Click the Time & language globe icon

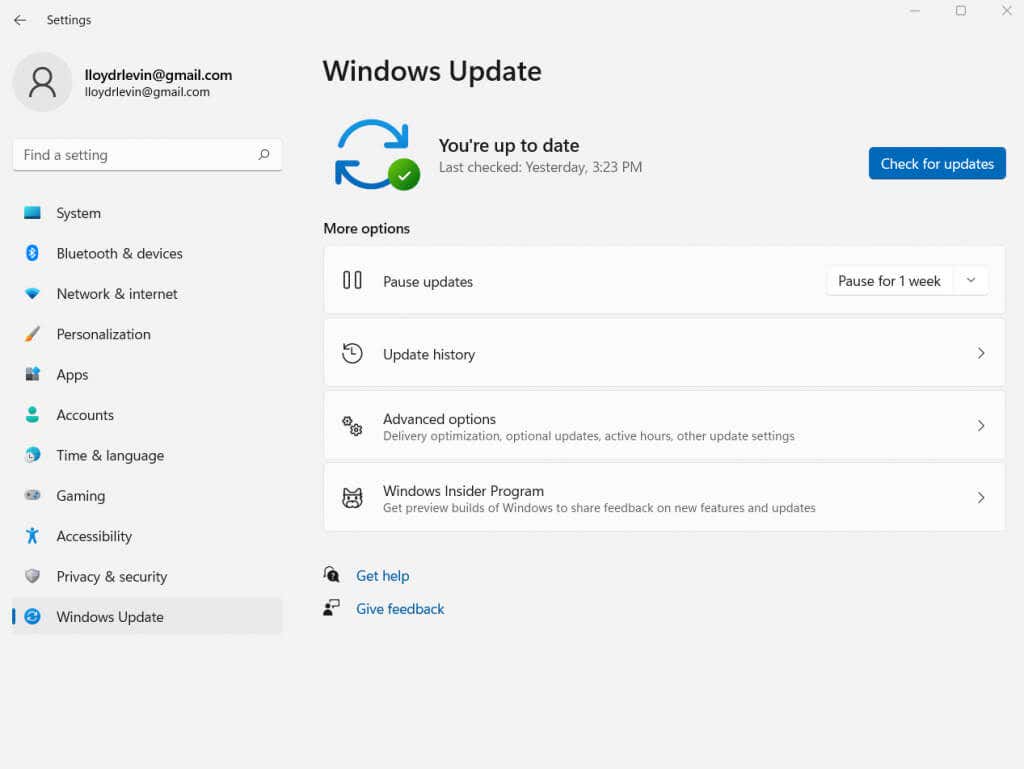(32, 455)
